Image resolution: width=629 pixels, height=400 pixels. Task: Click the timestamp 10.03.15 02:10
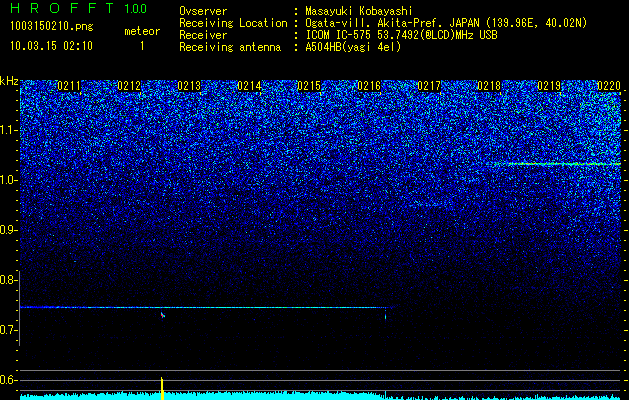click(51, 46)
